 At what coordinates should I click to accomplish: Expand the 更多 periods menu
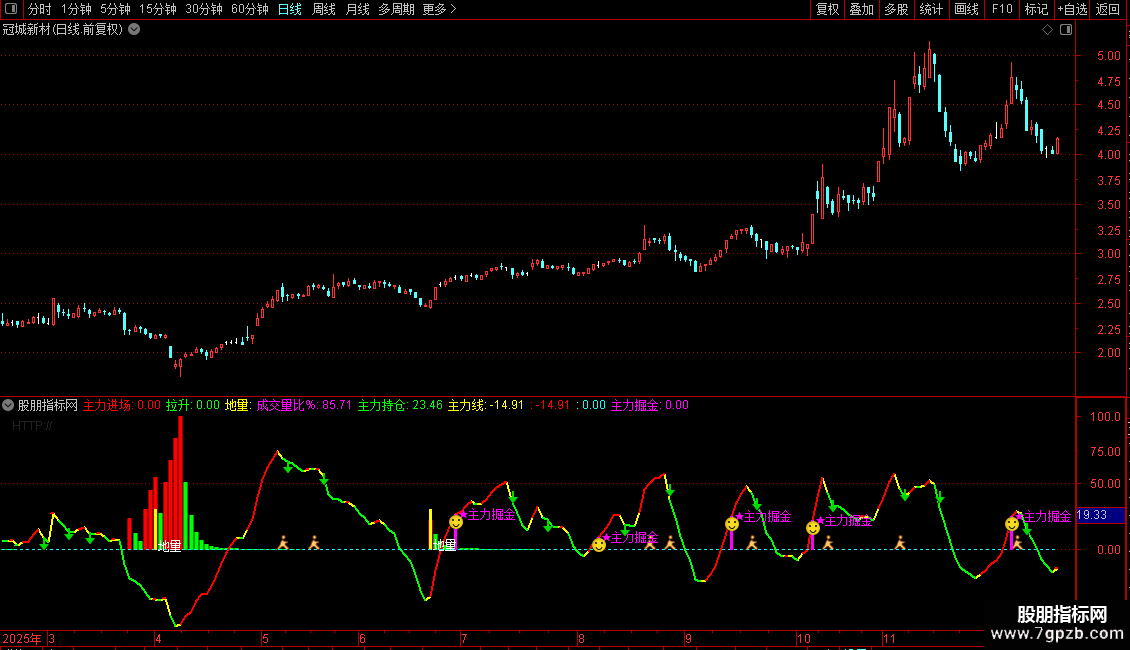[x=440, y=9]
